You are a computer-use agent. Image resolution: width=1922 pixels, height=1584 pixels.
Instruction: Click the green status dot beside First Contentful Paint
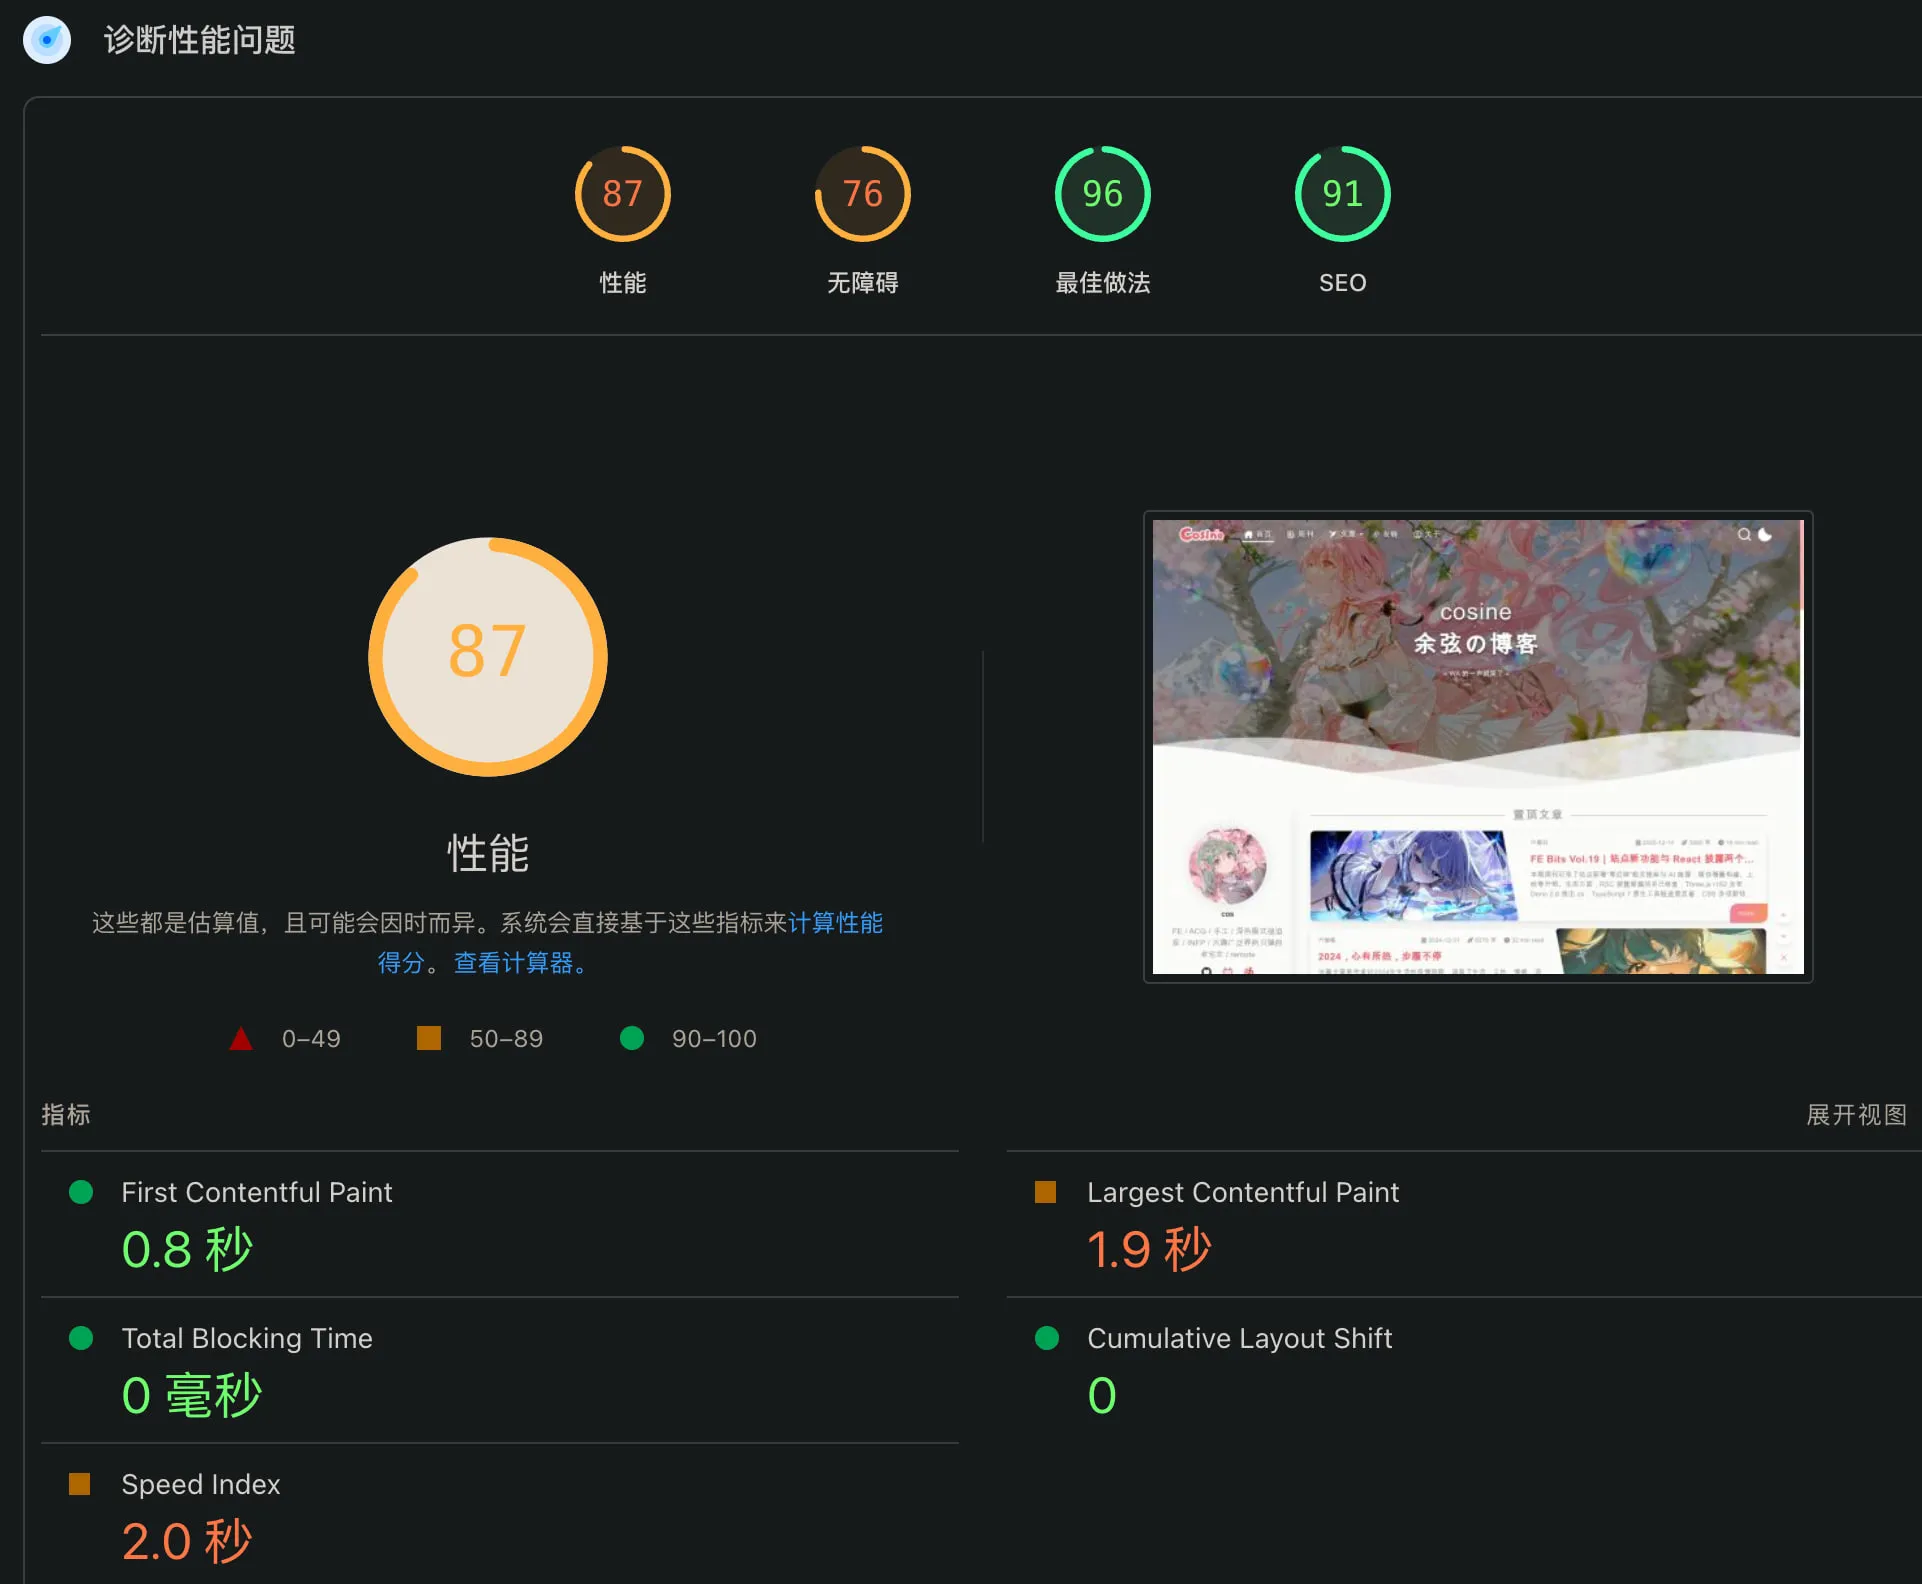(81, 1192)
